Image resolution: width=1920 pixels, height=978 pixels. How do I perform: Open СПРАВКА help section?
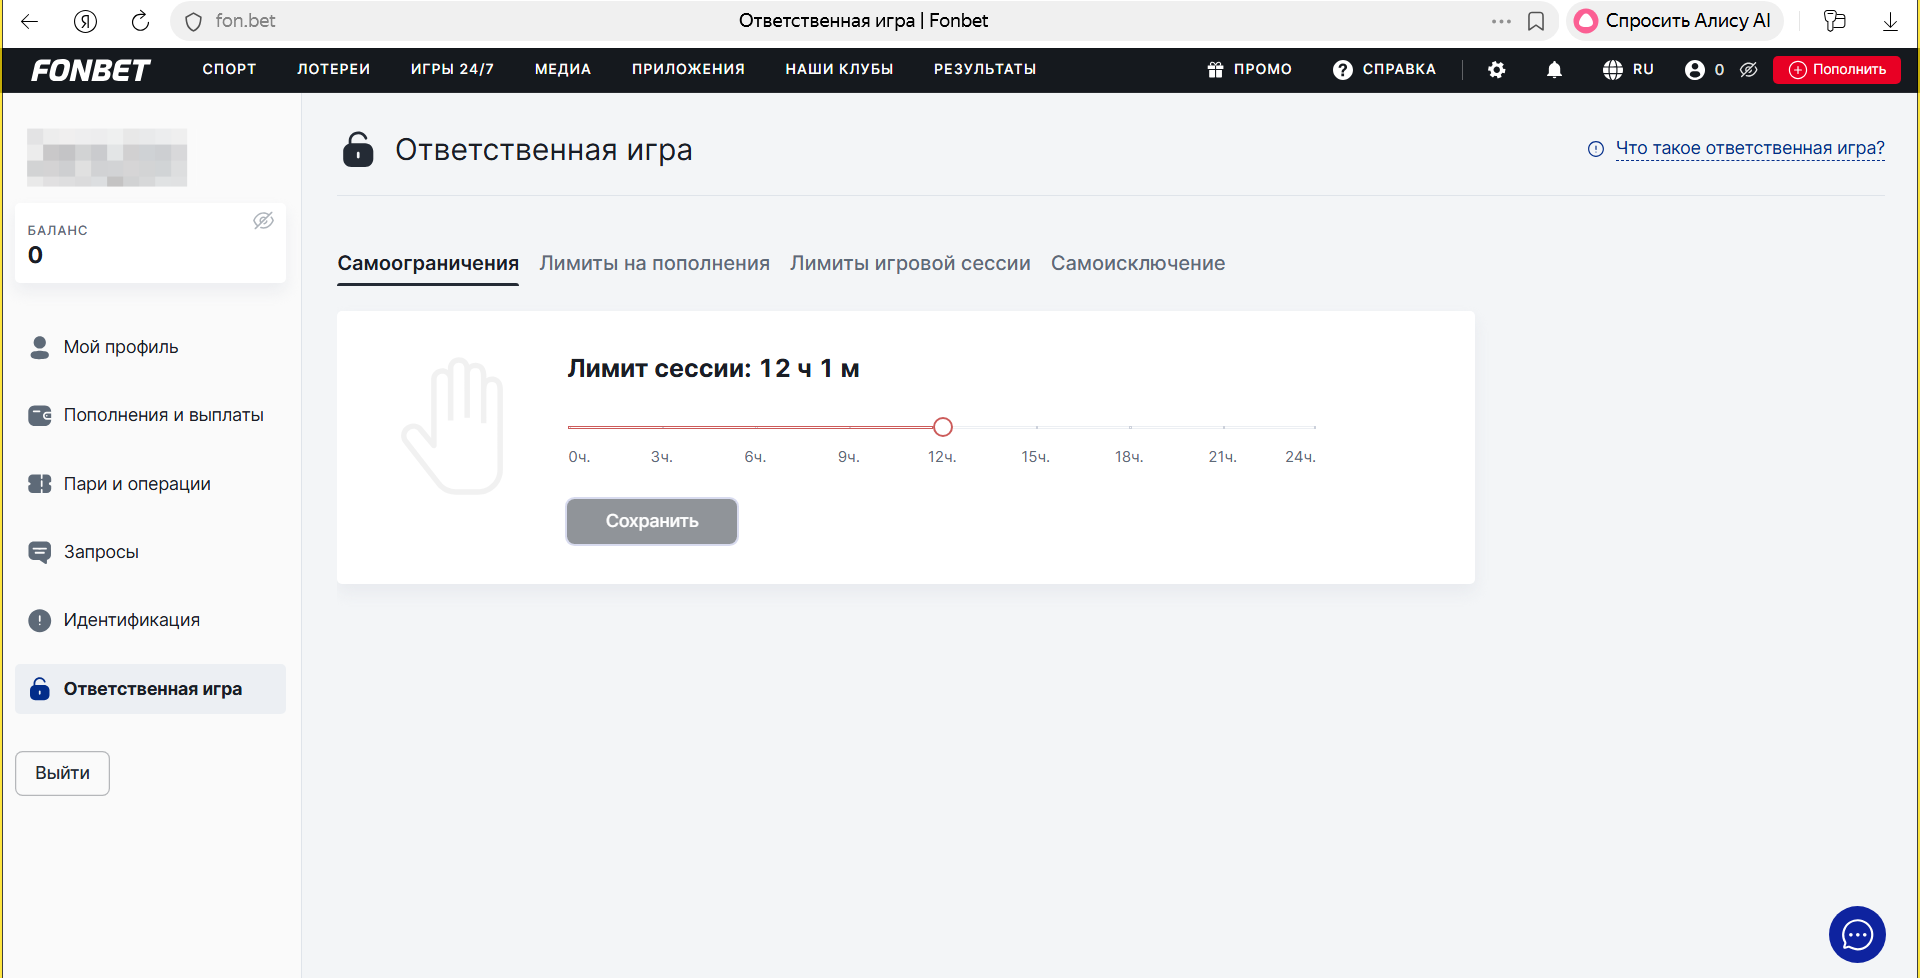1384,69
